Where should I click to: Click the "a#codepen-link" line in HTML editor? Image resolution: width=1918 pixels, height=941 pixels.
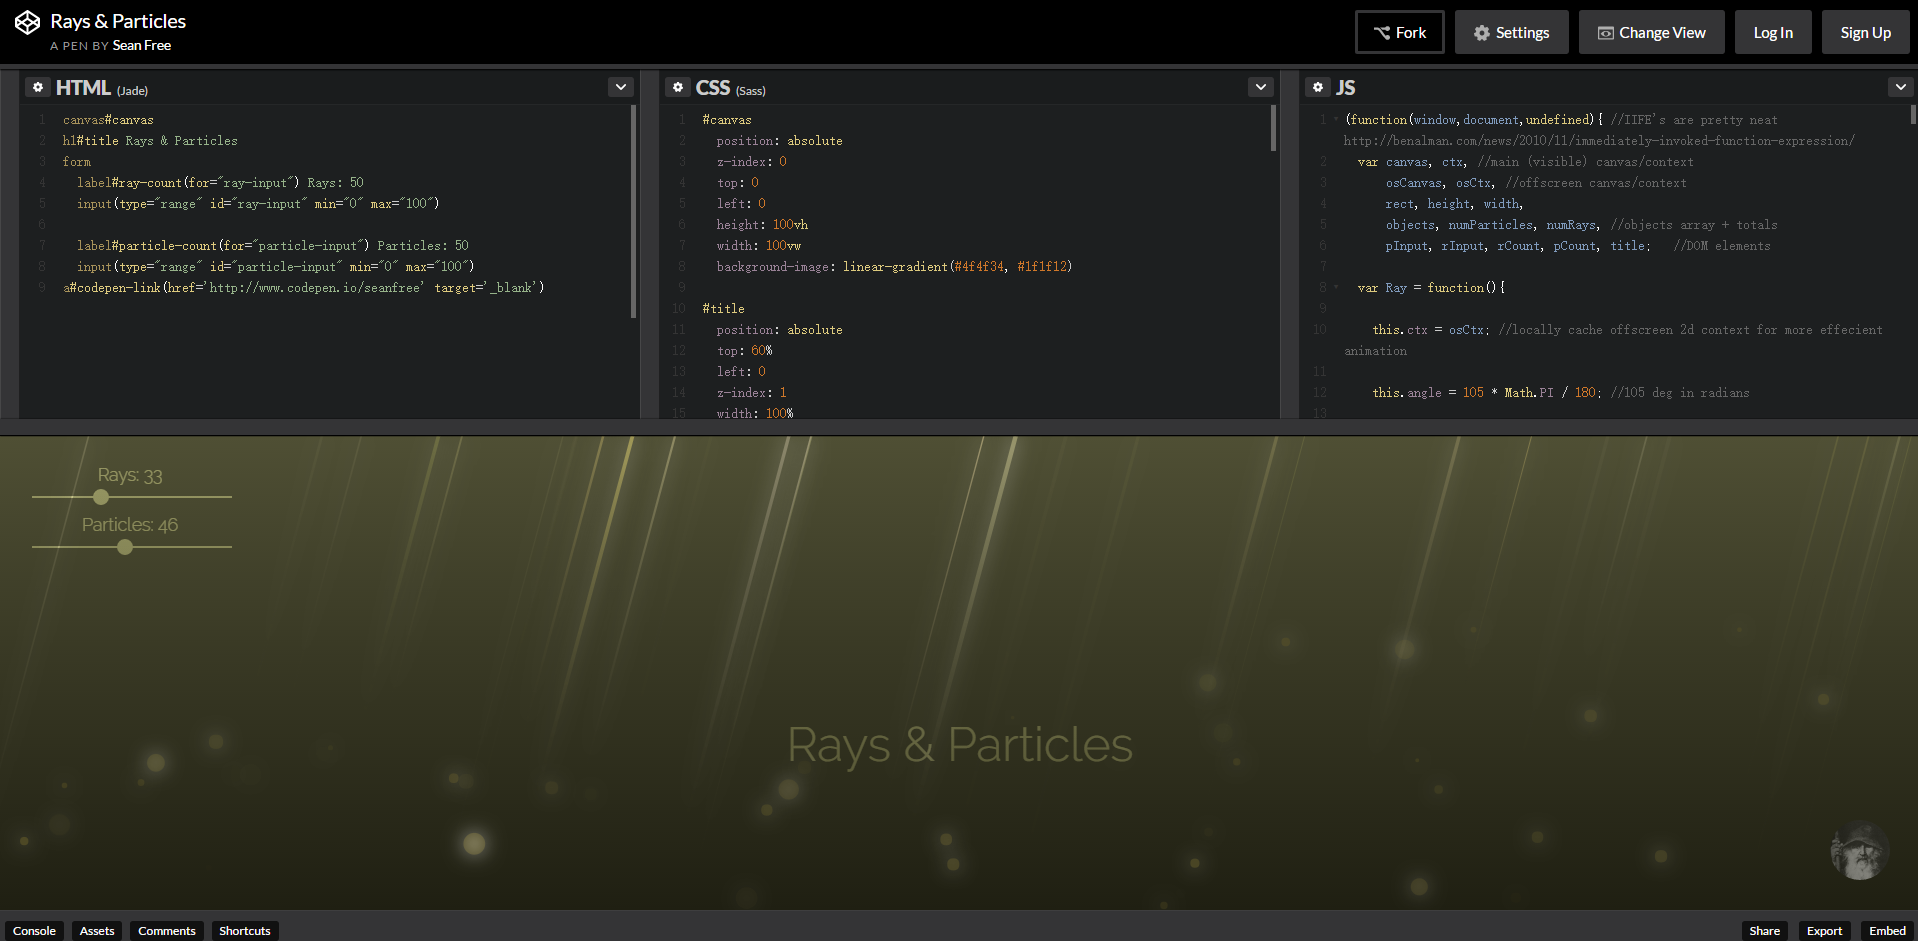[x=304, y=288]
